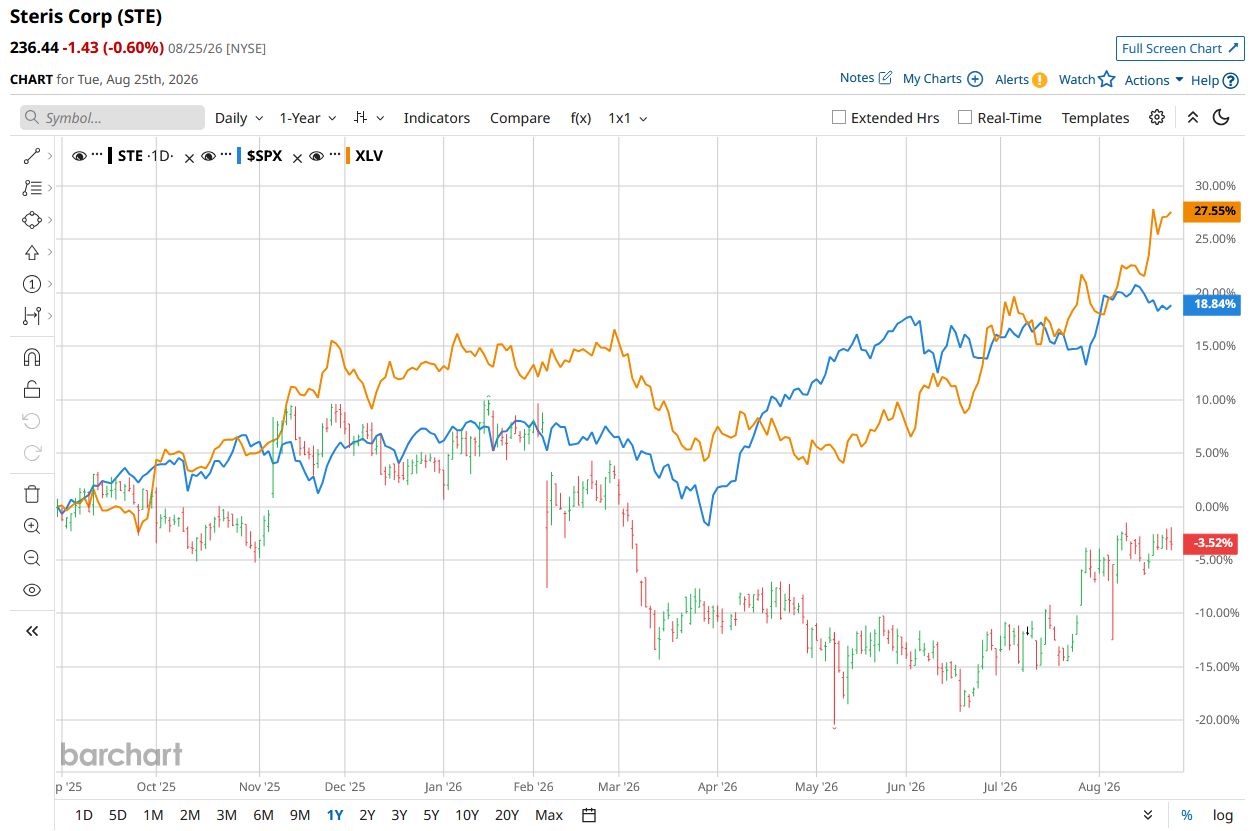Click the redo arrow icon
This screenshot has width=1253, height=831.
coord(31,453)
